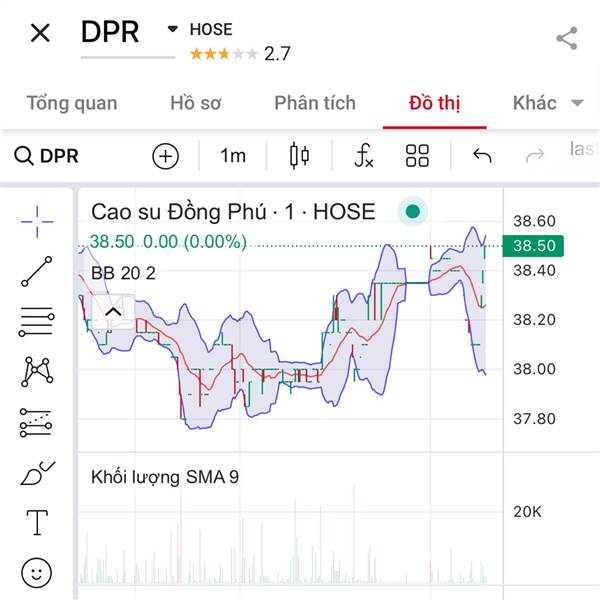The height and width of the screenshot is (600, 600).
Task: Click the 38.50 0.00 (0.00%) price readout
Action: (x=168, y=242)
